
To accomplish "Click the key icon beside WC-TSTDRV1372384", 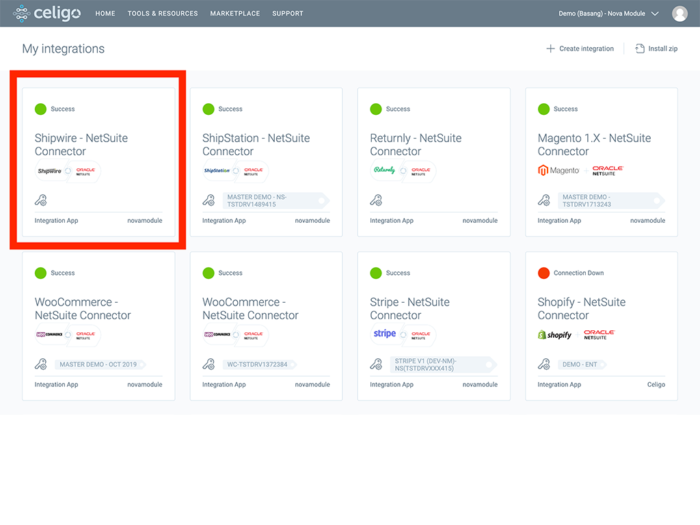I will click(208, 364).
